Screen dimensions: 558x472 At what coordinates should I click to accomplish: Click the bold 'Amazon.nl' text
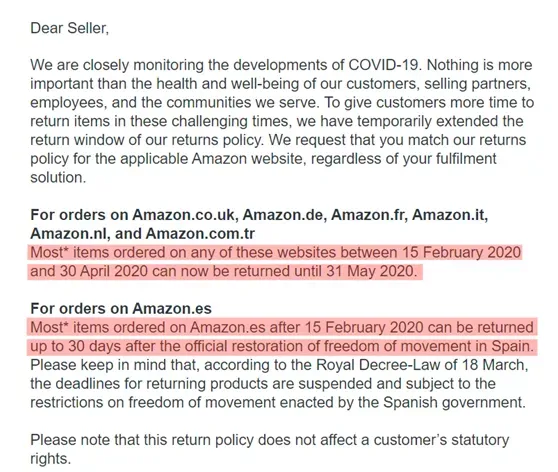(68, 234)
